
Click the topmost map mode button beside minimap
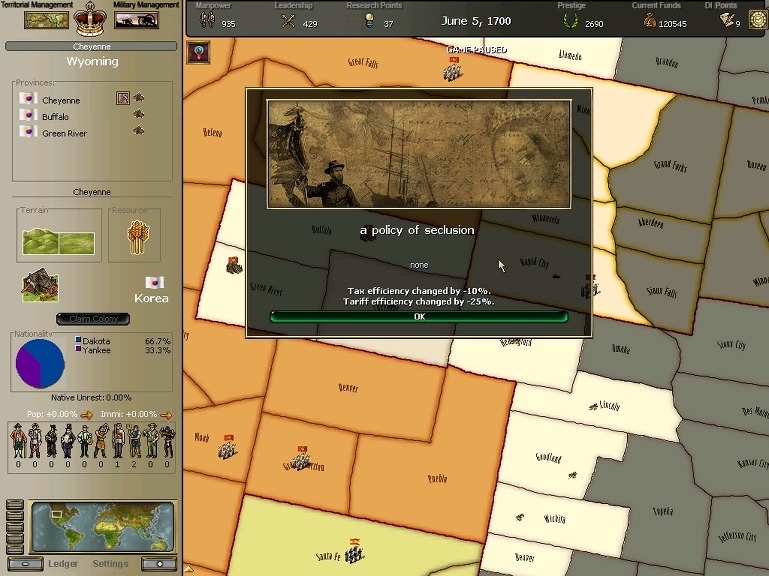point(15,504)
